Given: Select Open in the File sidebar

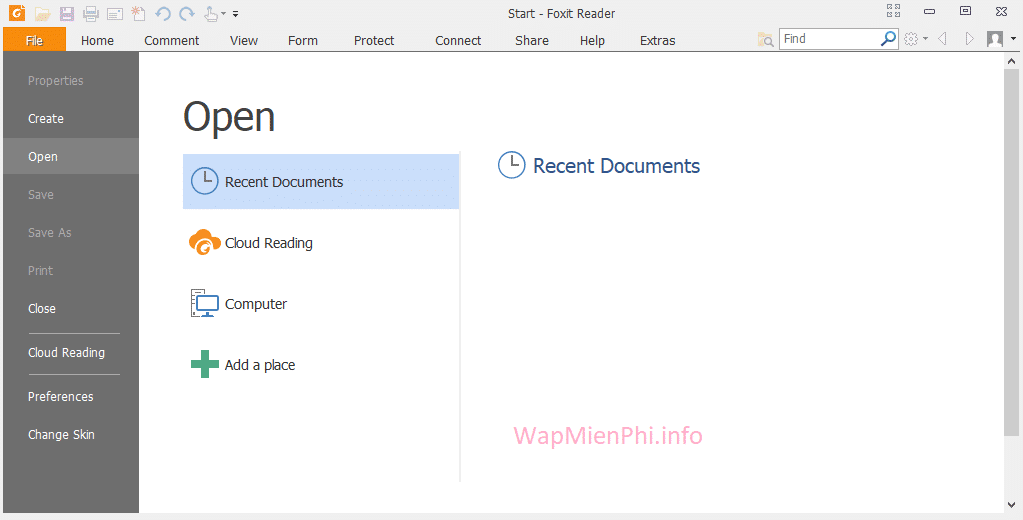Looking at the screenshot, I should (70, 157).
